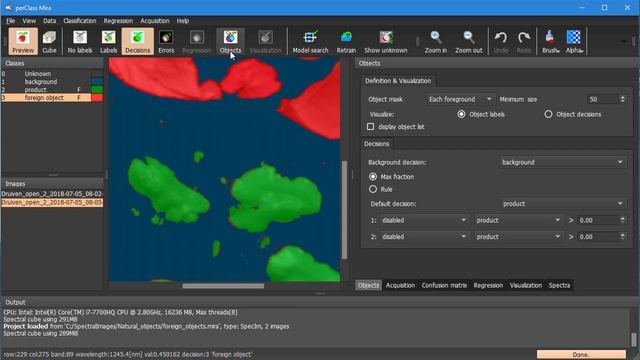
Task: Select the product class row
Action: tap(52, 89)
